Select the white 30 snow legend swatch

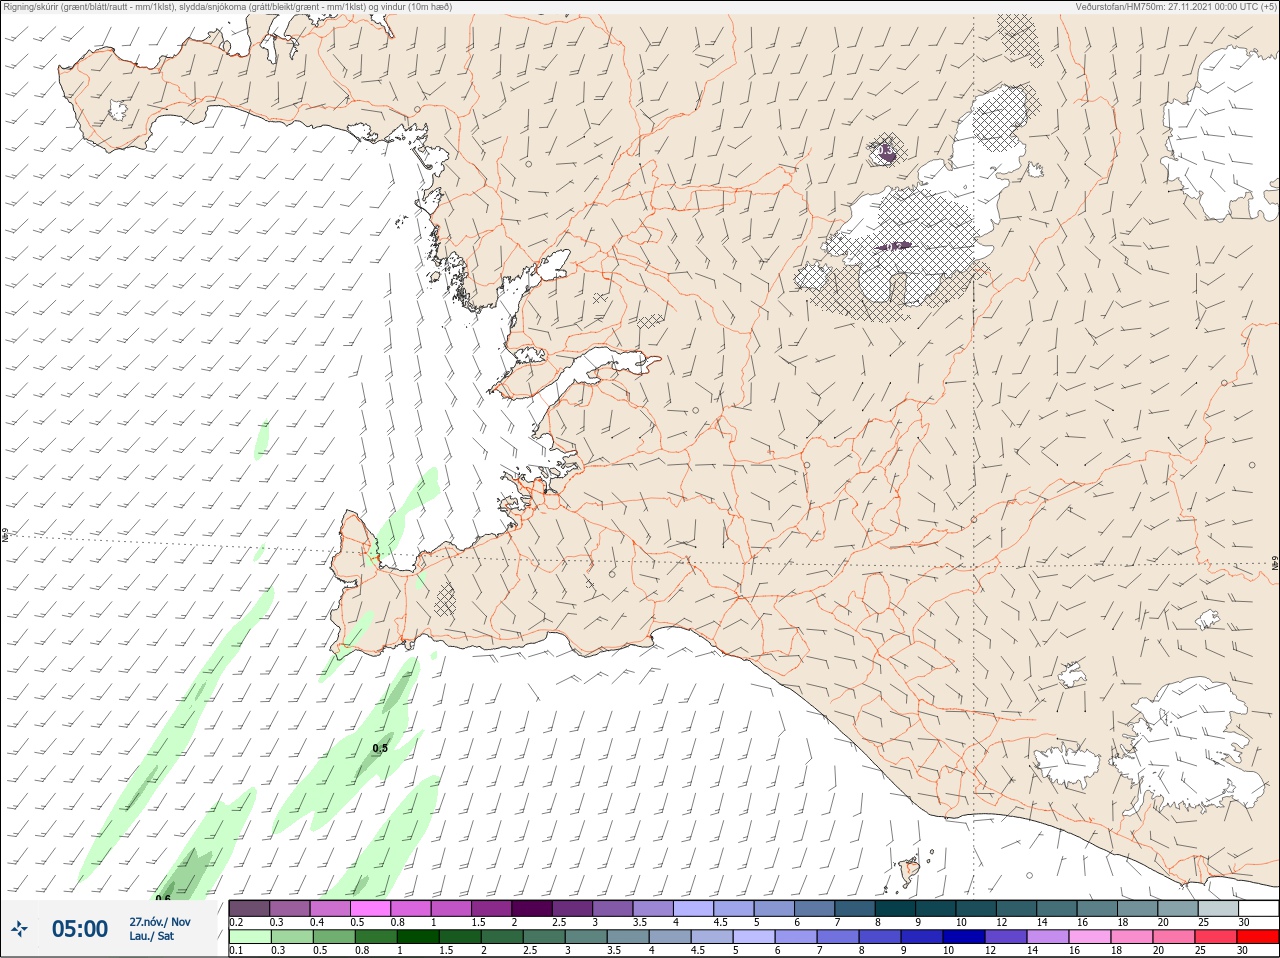click(1258, 908)
